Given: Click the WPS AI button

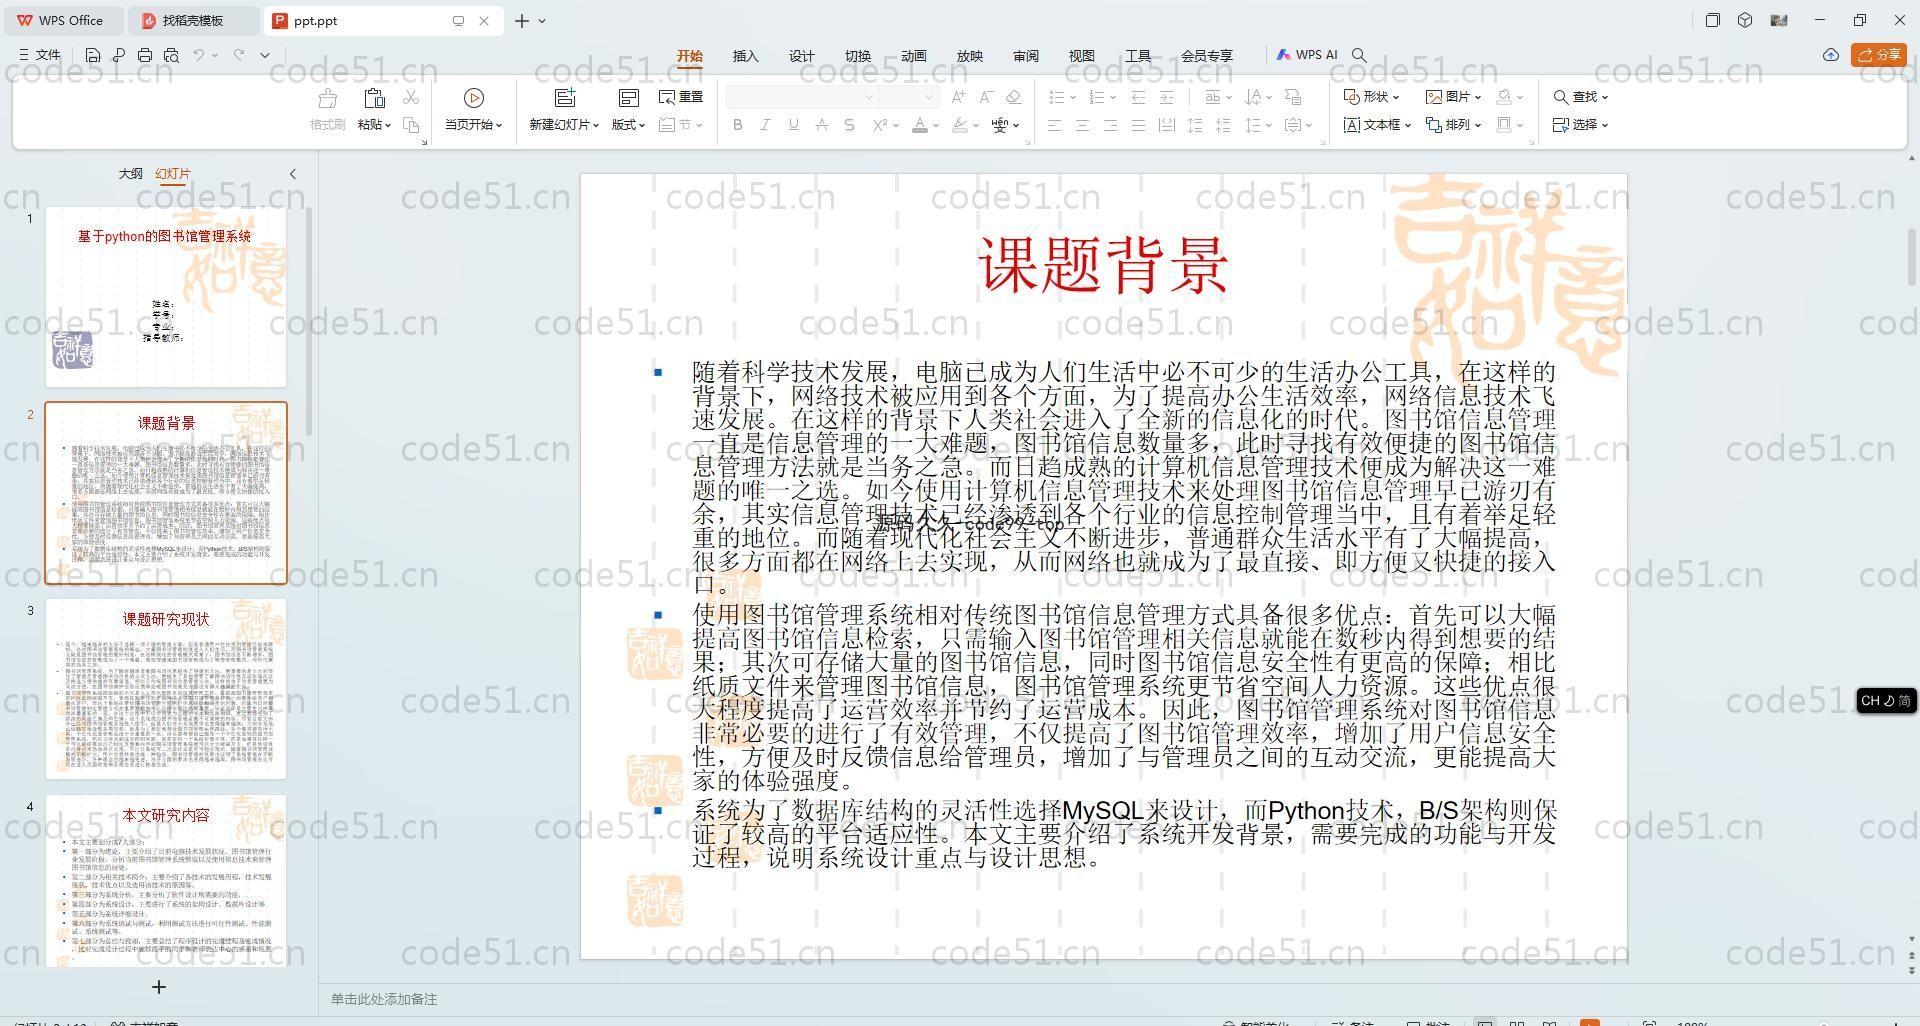Looking at the screenshot, I should click(x=1307, y=56).
